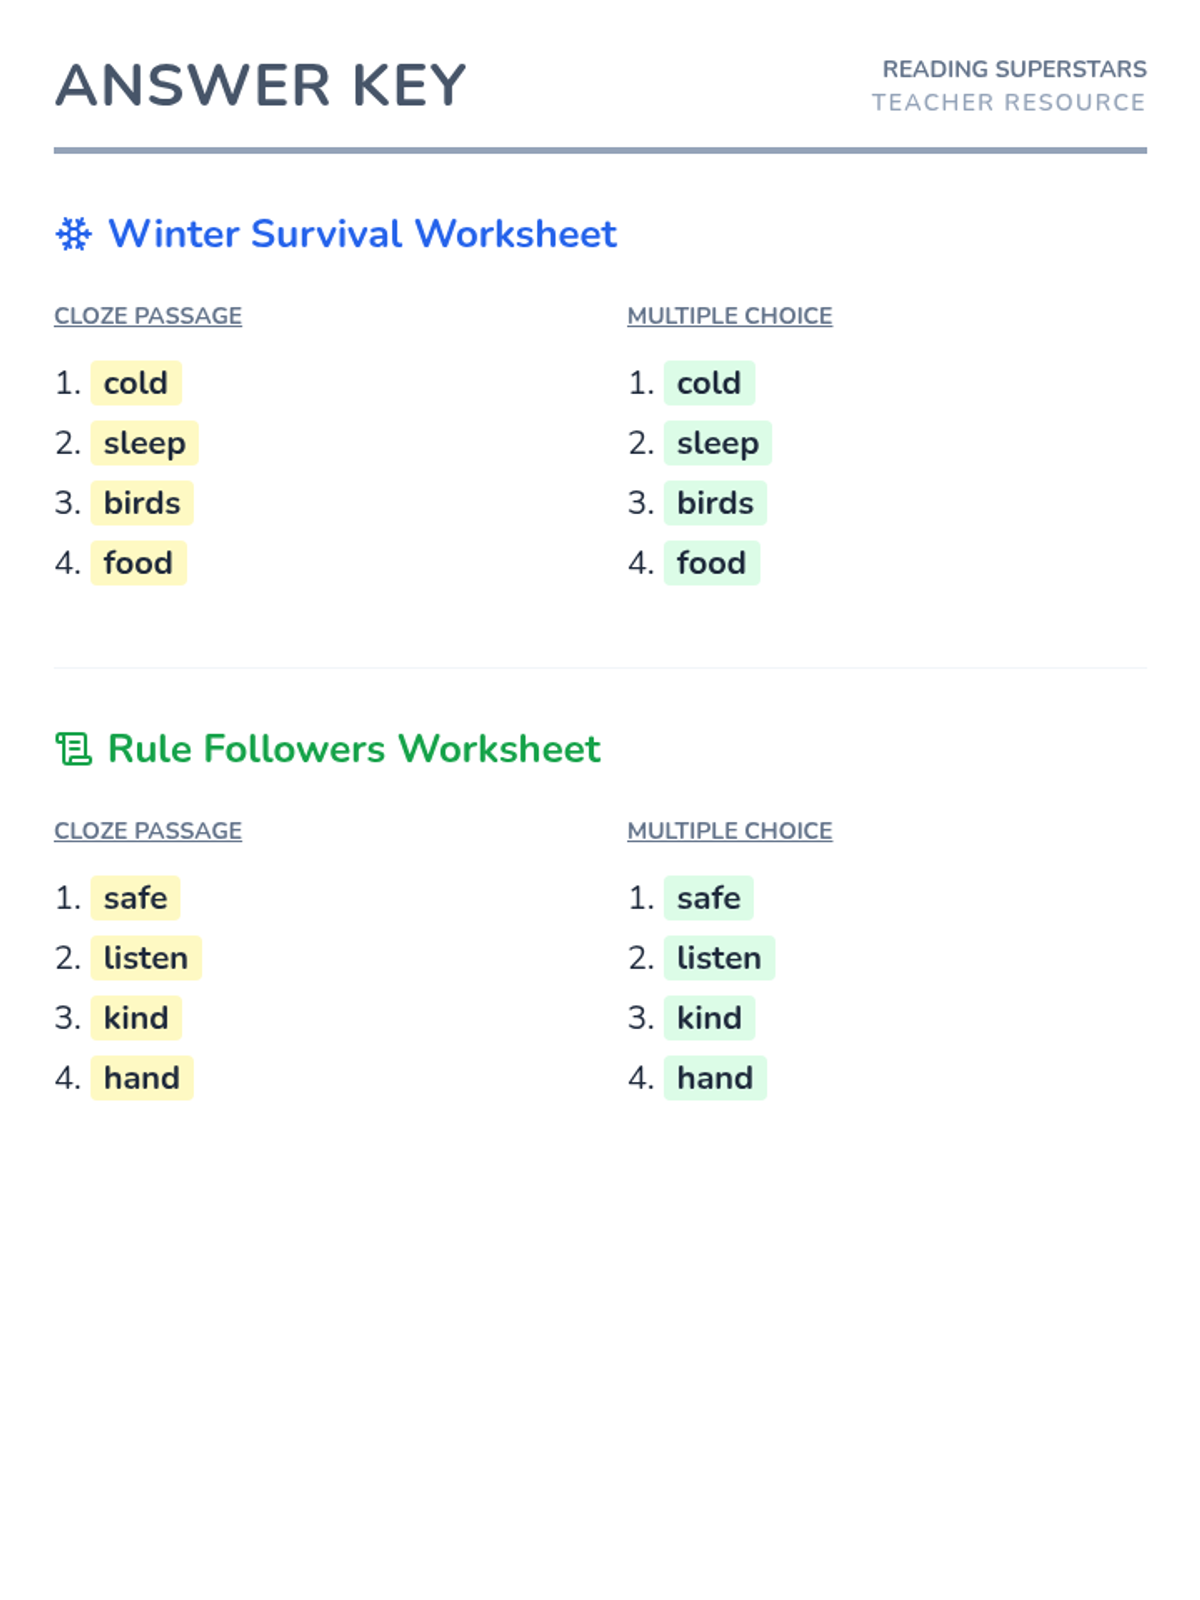1200x1600 pixels.
Task: Select the green 'food' multiple choice answer
Action: coord(712,563)
